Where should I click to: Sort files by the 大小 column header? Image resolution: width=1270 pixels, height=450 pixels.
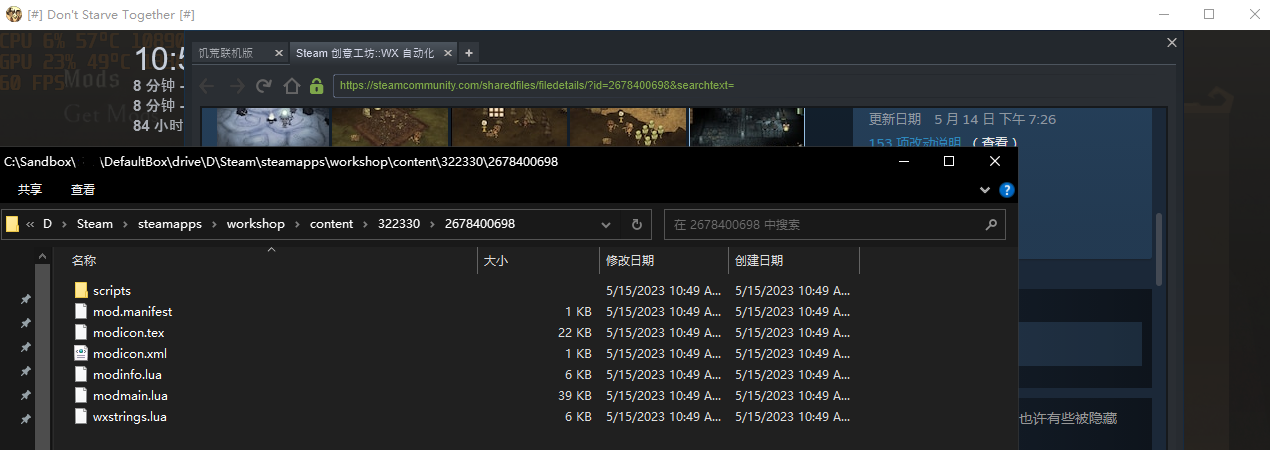496,261
